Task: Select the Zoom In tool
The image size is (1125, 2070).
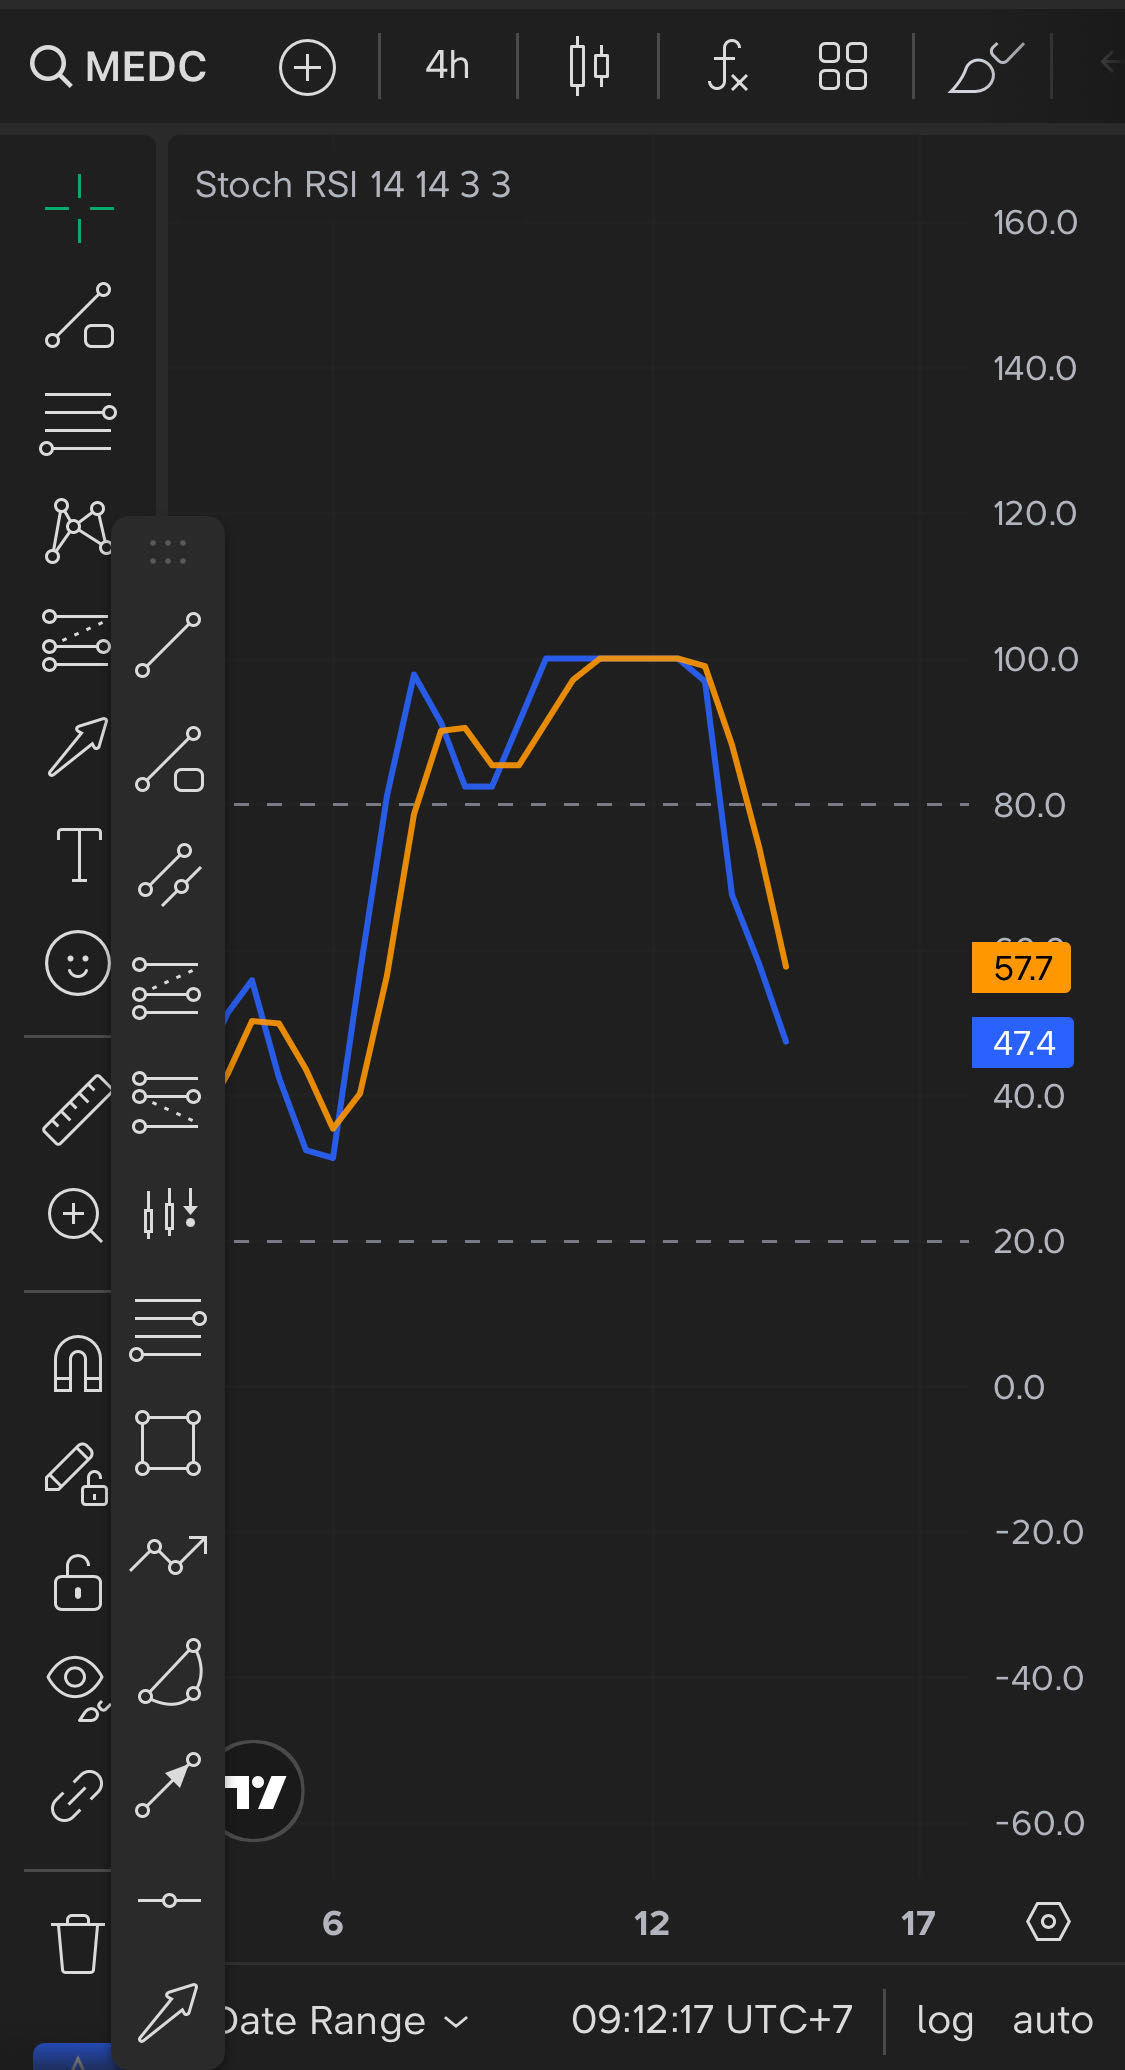Action: click(75, 1215)
